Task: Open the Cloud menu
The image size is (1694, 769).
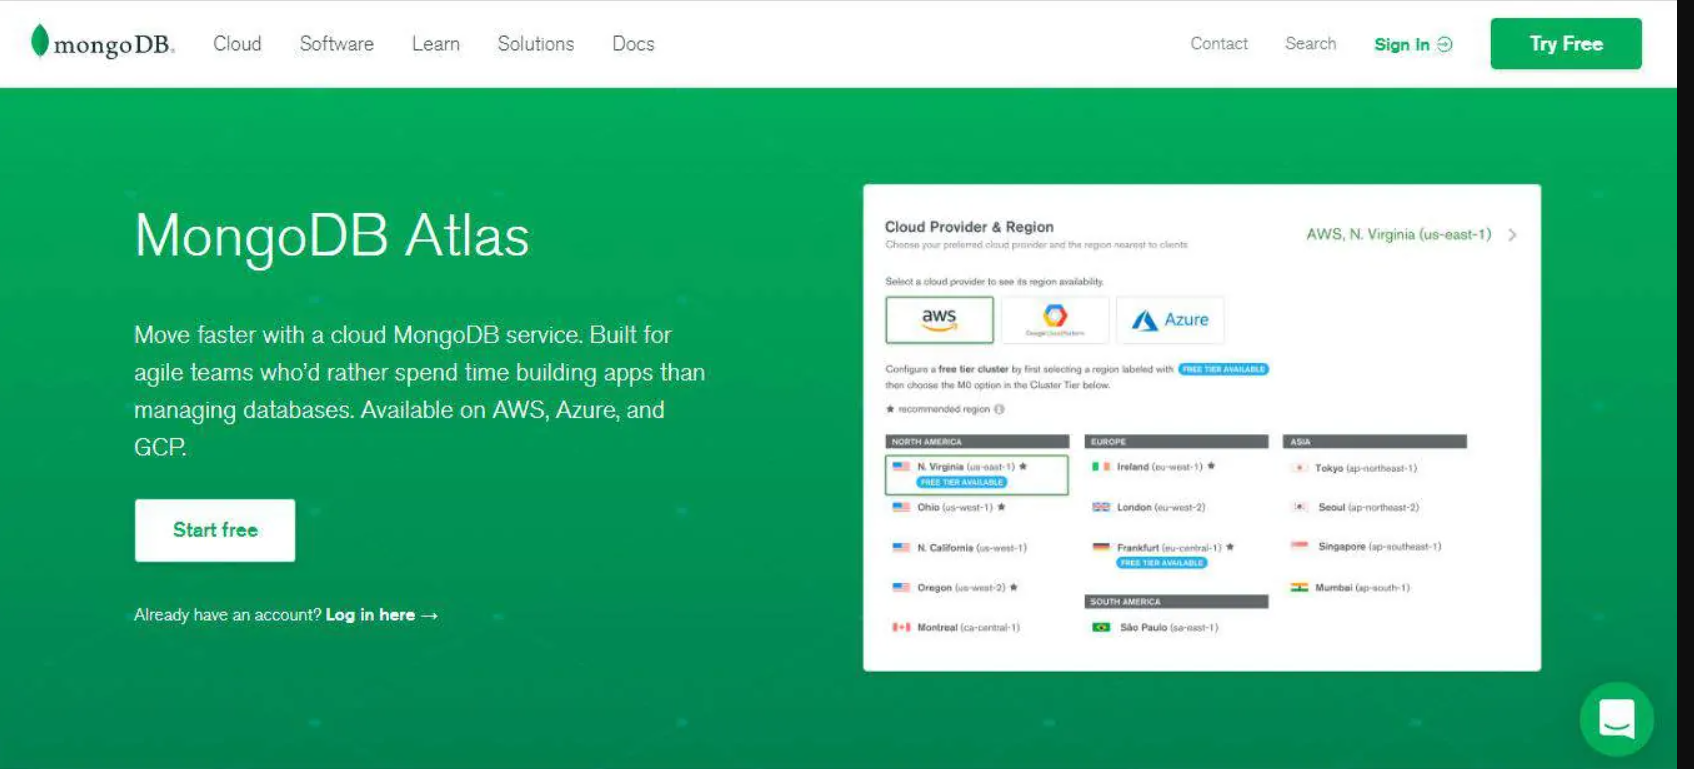Action: 237,44
